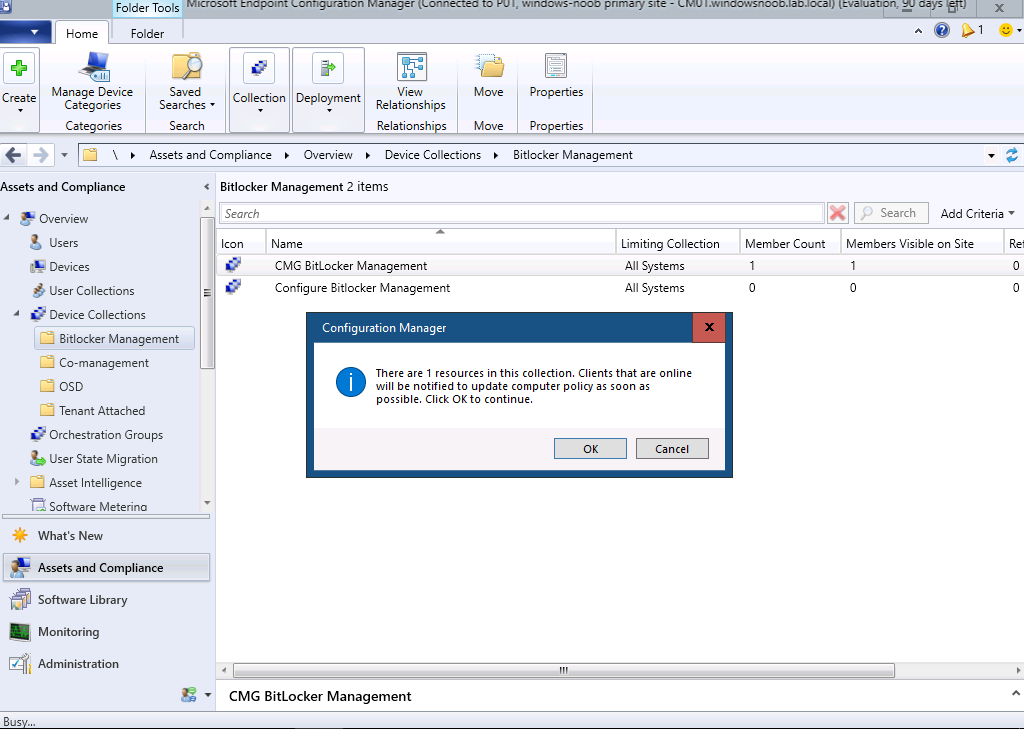The width and height of the screenshot is (1024, 729).
Task: Open the address bar history dropdown
Action: click(x=991, y=155)
